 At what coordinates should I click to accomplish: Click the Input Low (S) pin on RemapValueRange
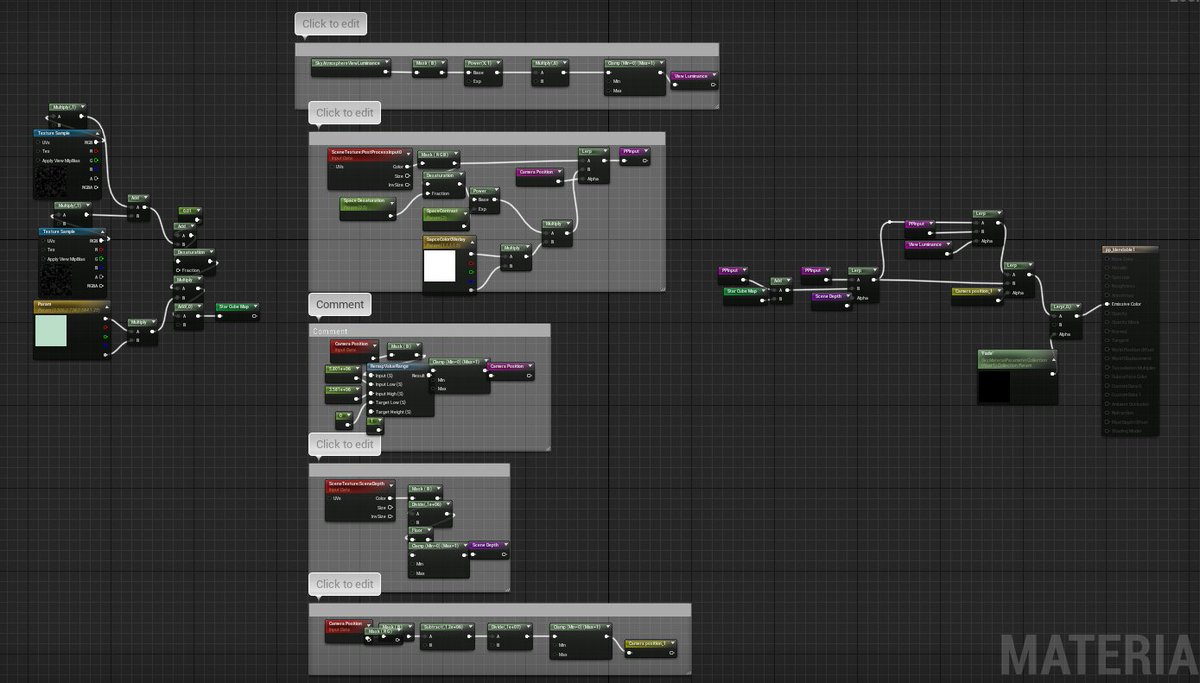(x=371, y=384)
